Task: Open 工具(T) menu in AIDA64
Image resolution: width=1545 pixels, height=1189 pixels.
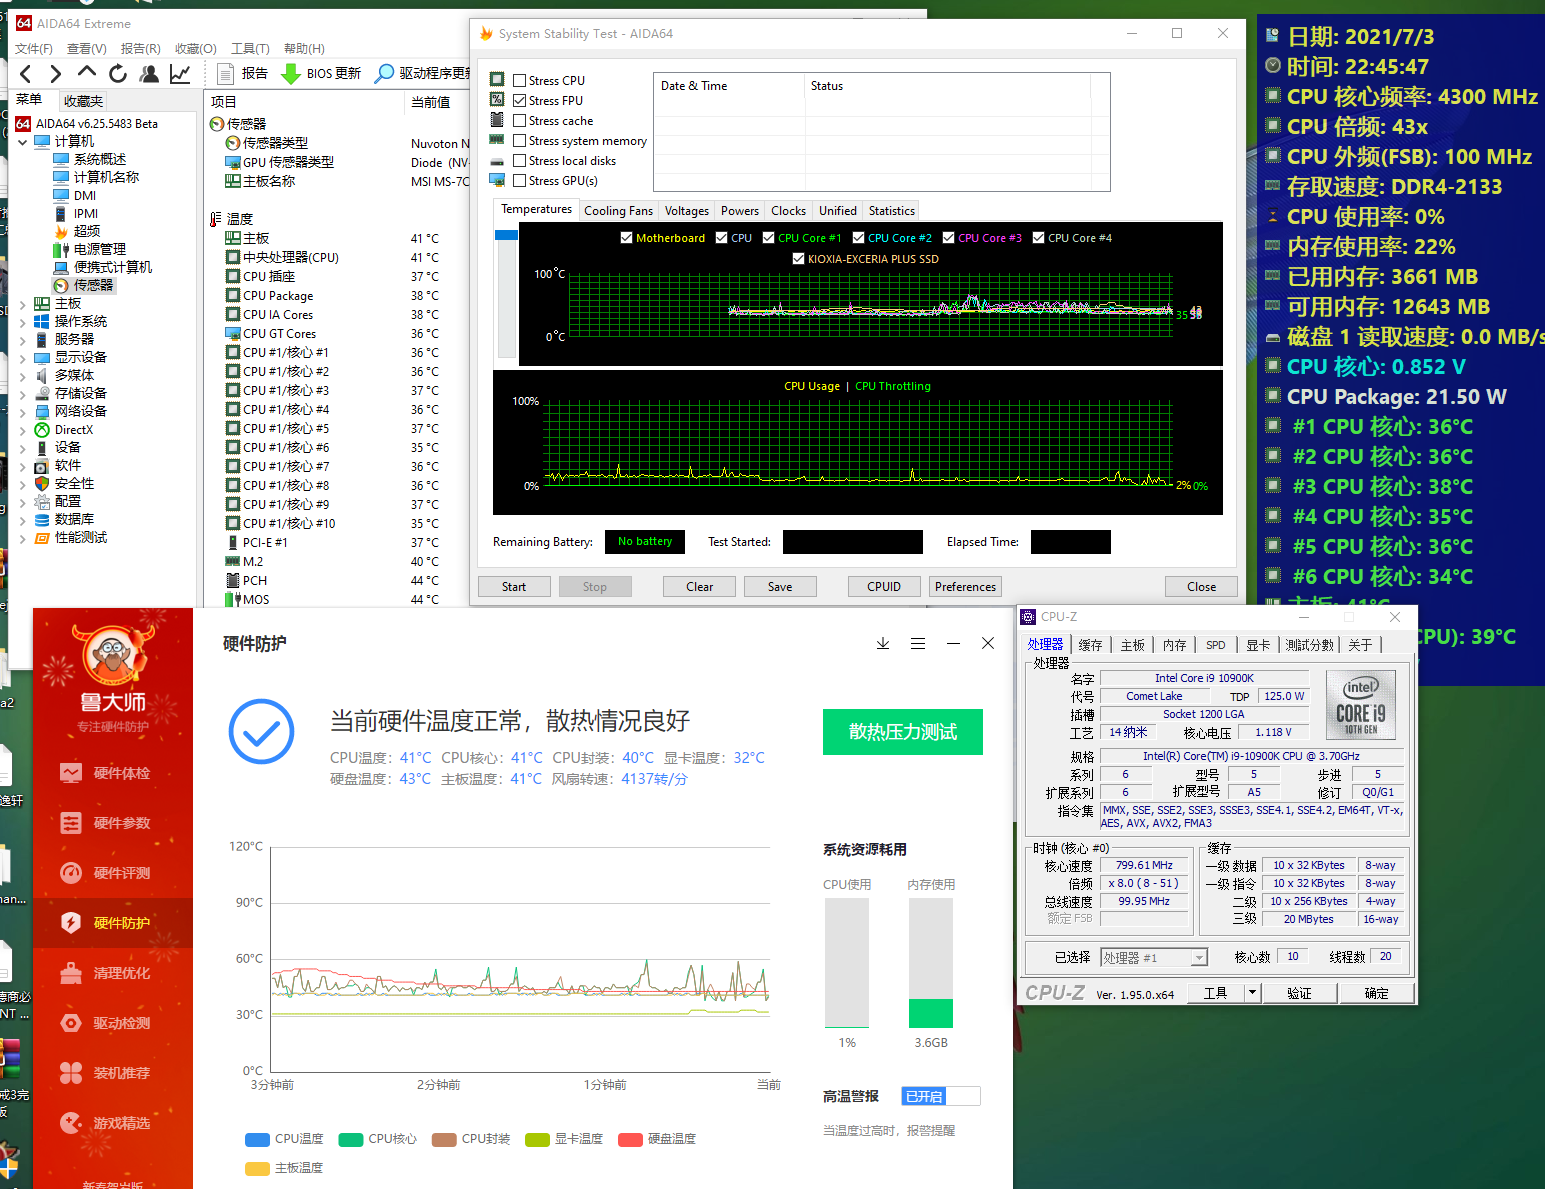Action: click(x=250, y=48)
